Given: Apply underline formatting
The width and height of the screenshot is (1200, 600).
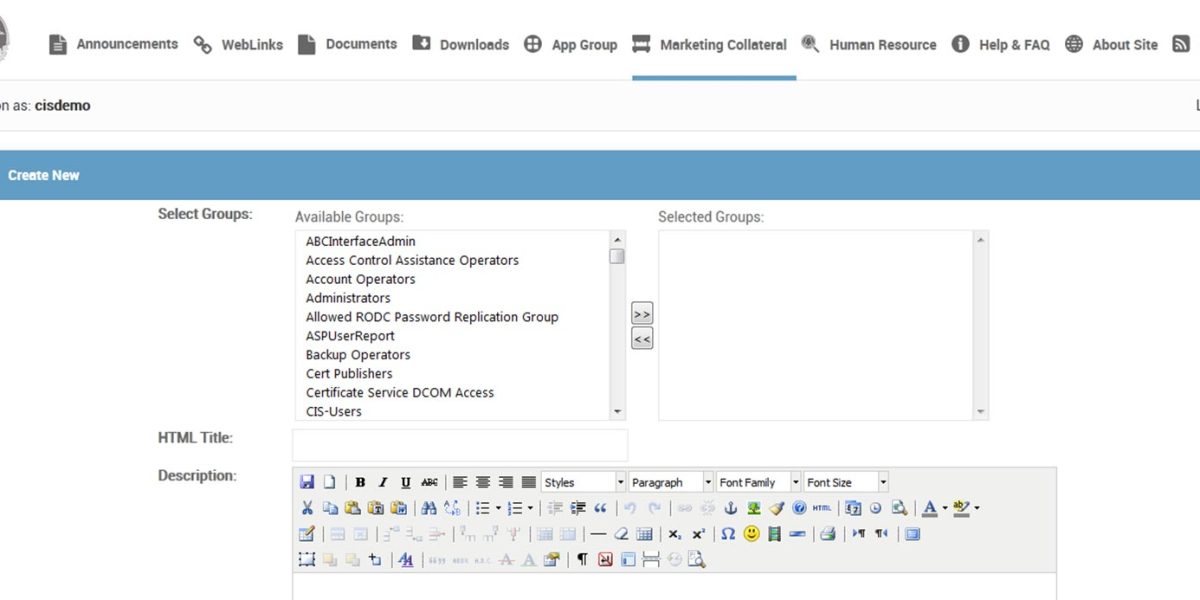Looking at the screenshot, I should tap(405, 481).
